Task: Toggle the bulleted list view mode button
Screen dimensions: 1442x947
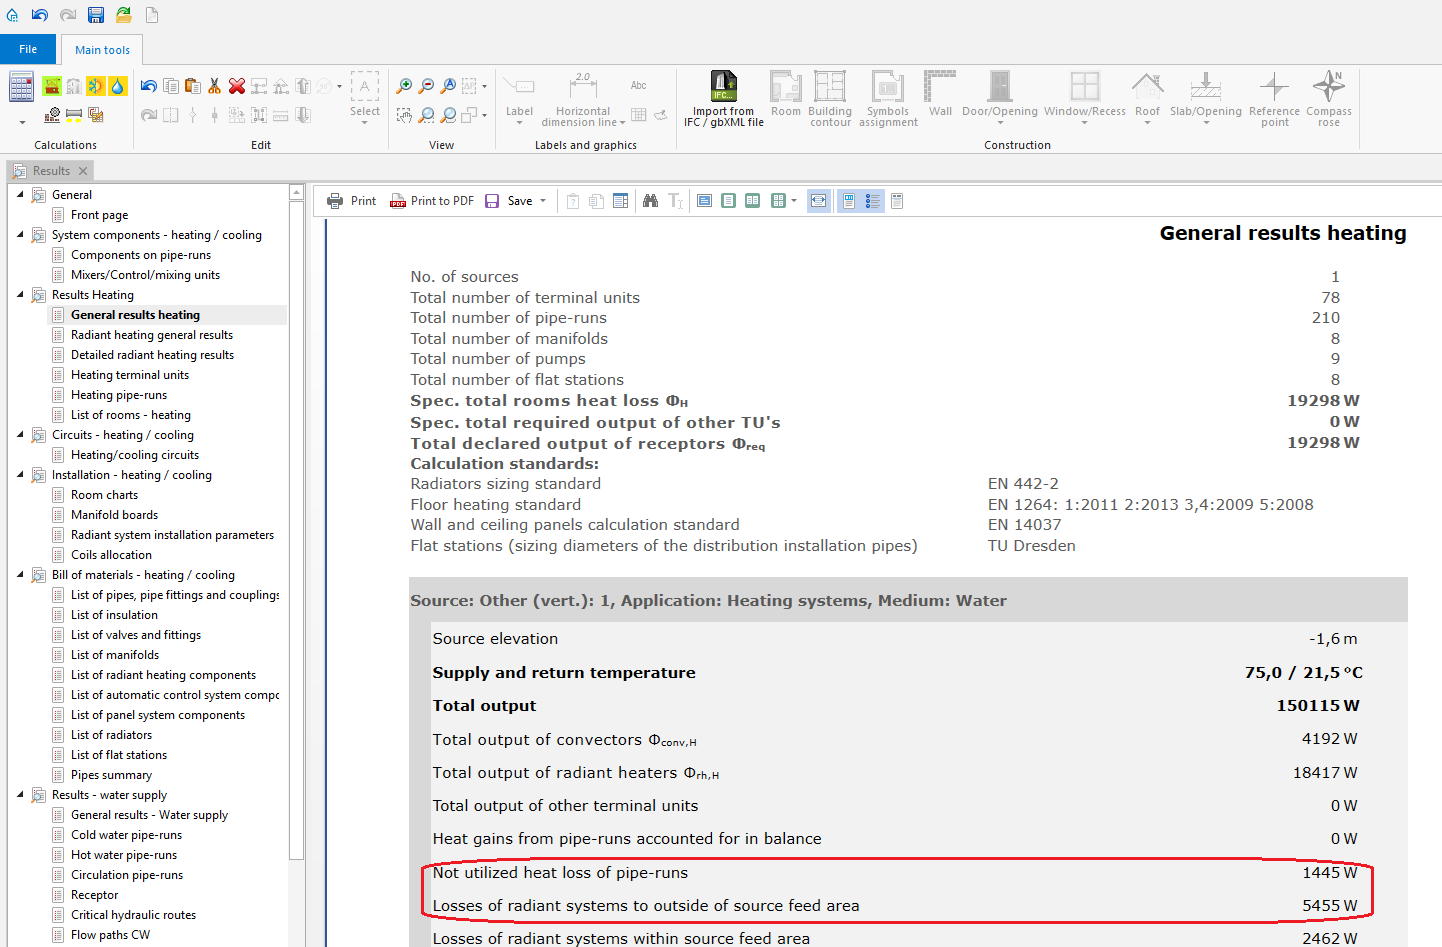Action: coord(873,201)
